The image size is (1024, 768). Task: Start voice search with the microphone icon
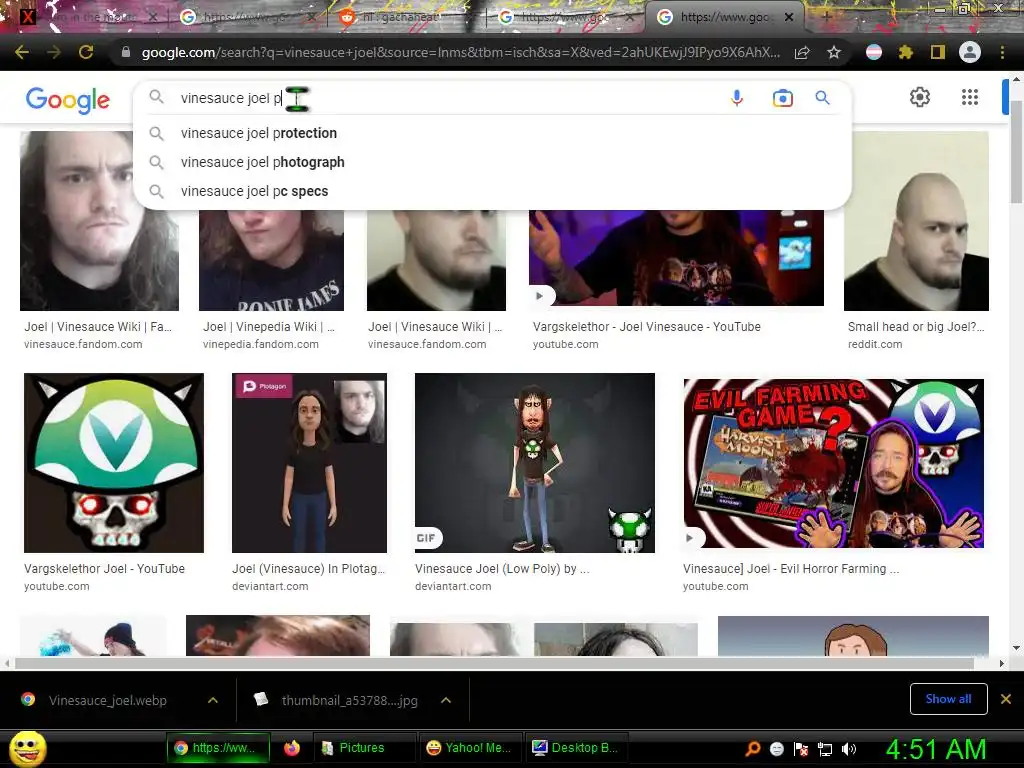737,98
